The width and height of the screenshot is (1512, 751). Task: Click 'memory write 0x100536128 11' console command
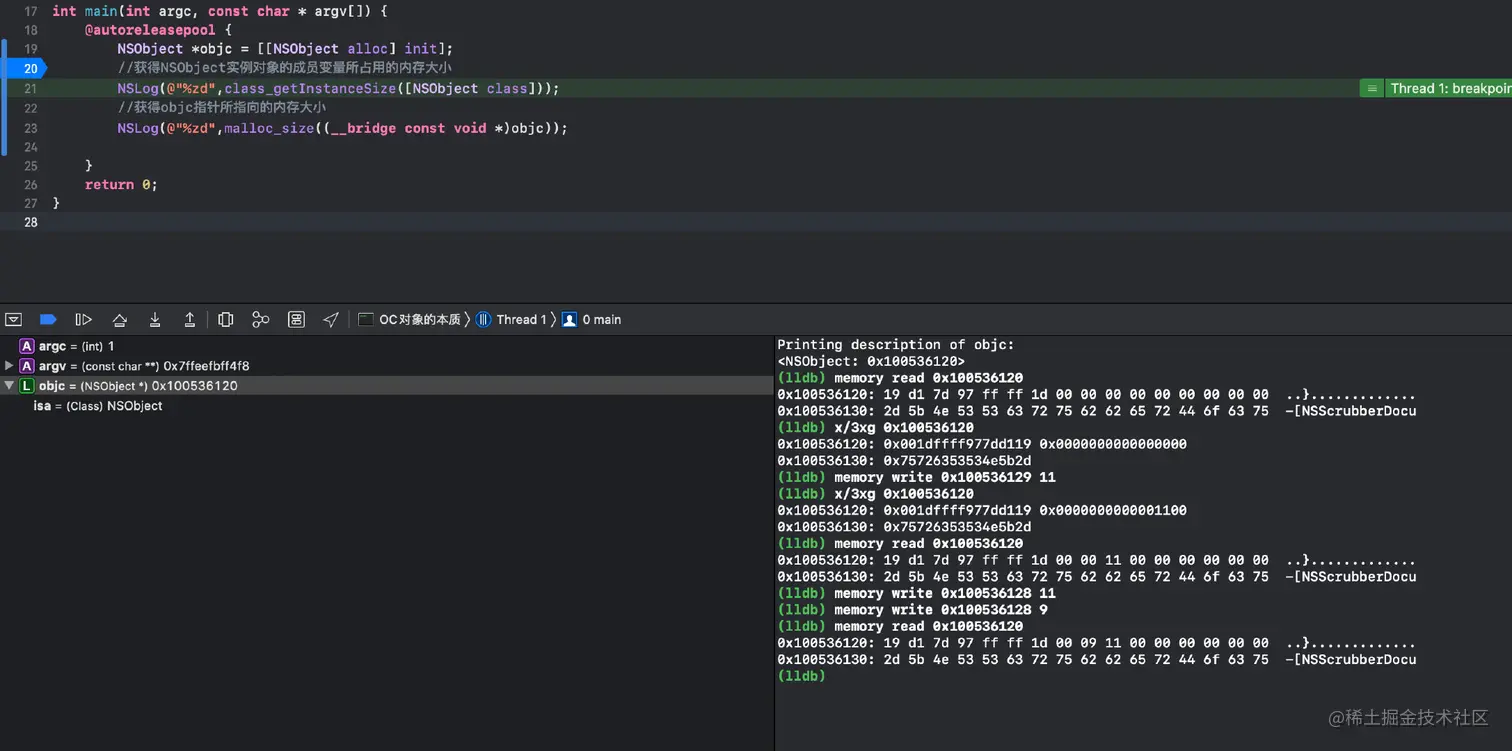[x=945, y=593]
